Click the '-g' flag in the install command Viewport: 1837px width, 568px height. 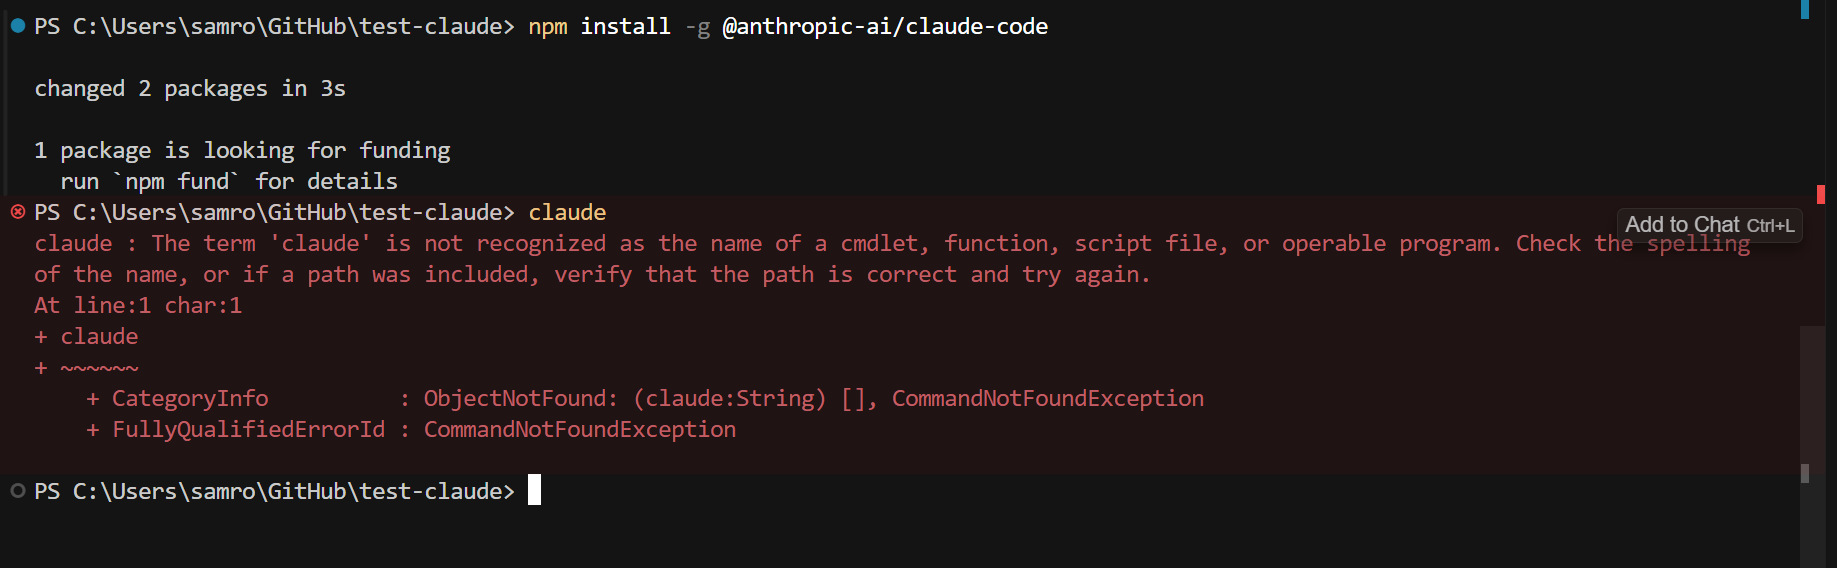tap(698, 28)
